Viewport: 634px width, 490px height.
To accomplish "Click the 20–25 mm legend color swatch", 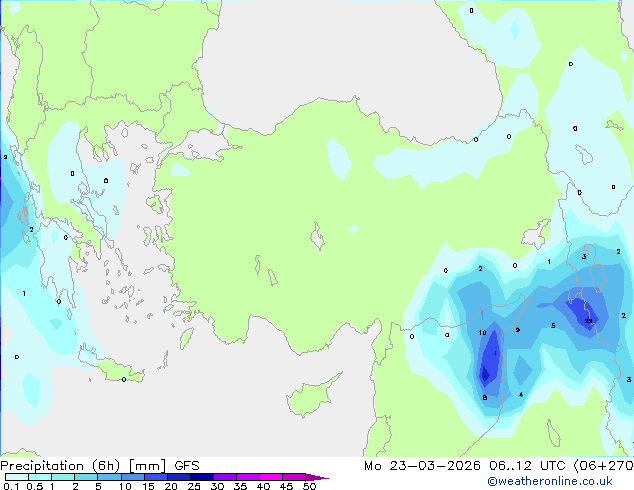I will click(x=179, y=477).
